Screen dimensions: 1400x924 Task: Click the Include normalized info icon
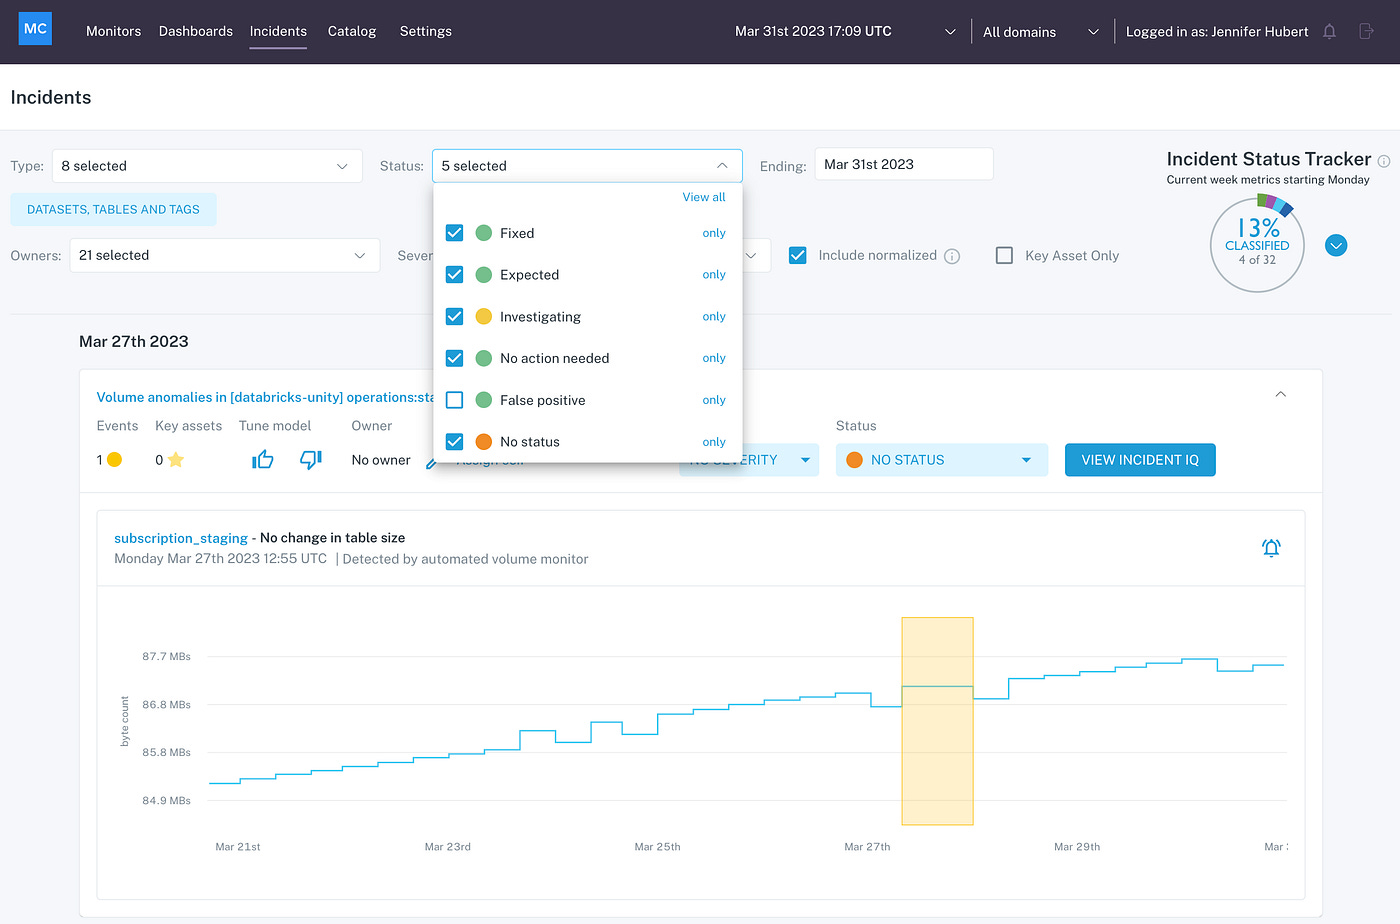click(952, 256)
